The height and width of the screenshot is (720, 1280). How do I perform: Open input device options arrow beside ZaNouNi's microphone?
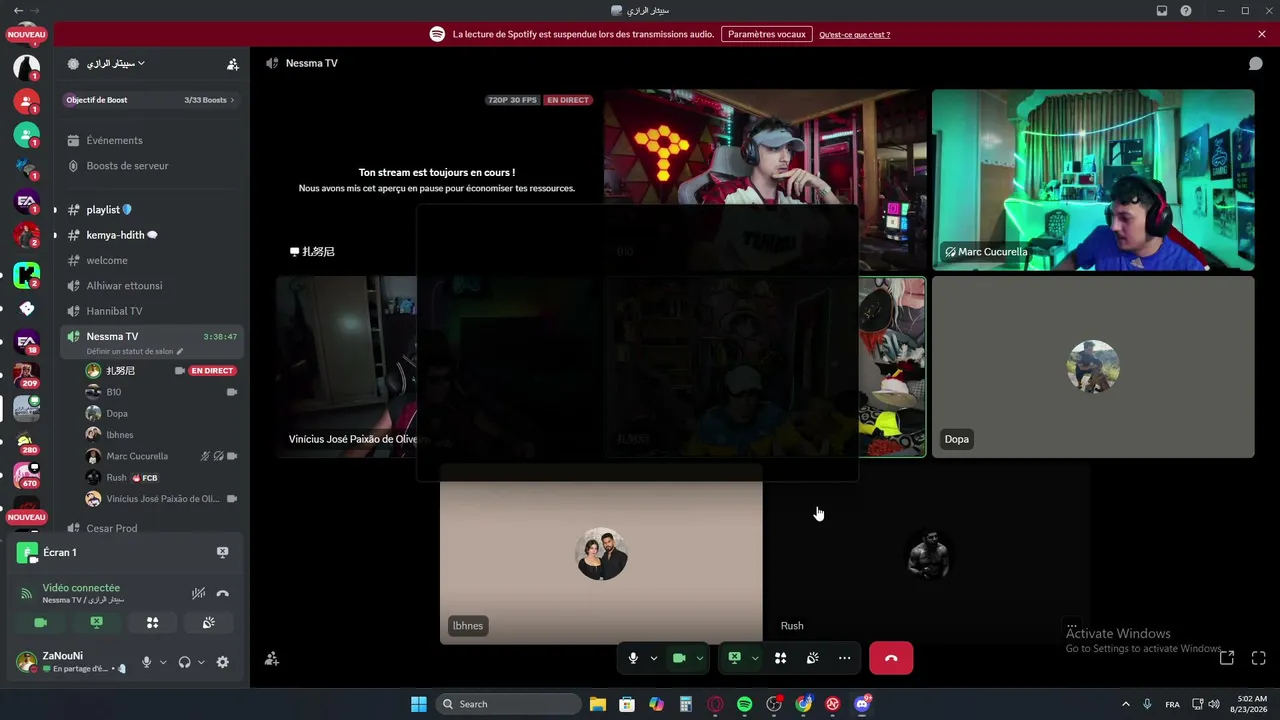[x=163, y=662]
